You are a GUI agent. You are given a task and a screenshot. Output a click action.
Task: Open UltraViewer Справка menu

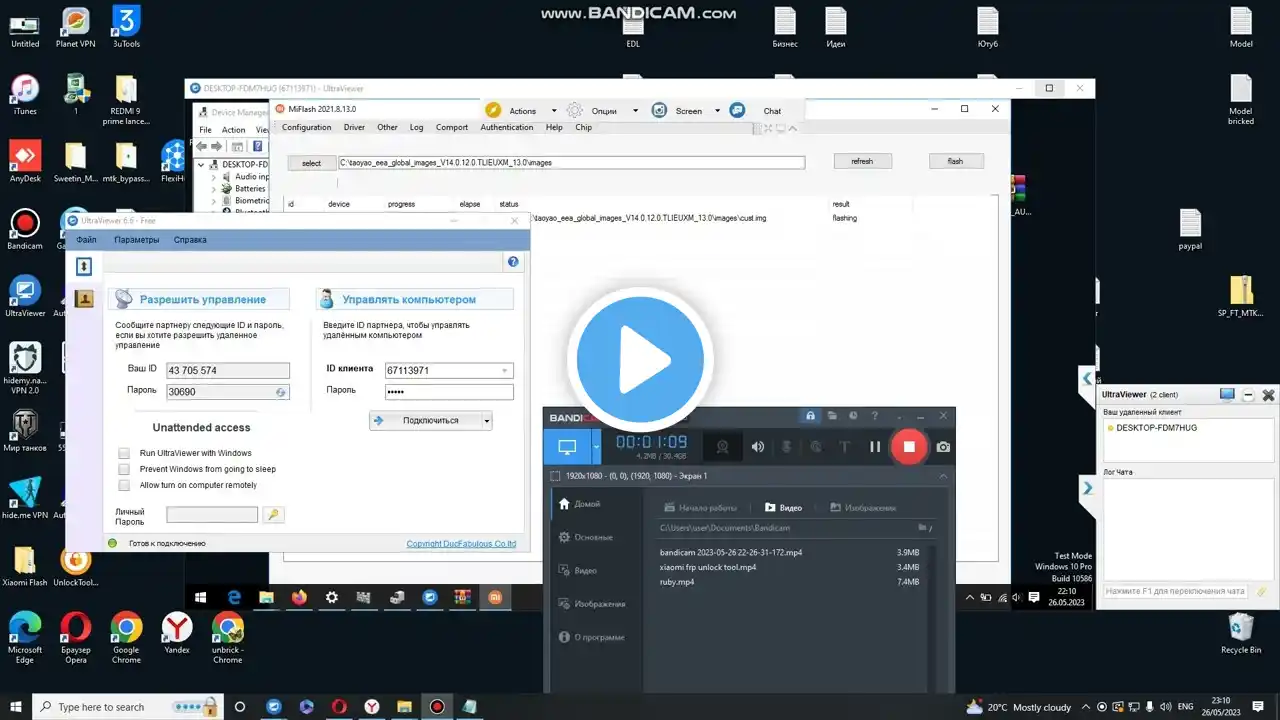pyautogui.click(x=190, y=240)
